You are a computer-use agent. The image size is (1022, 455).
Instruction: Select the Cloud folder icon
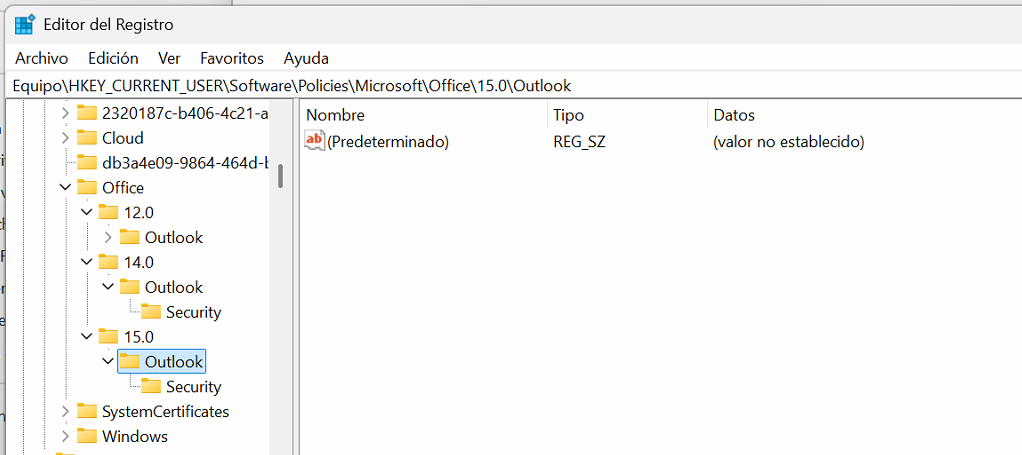click(x=87, y=138)
